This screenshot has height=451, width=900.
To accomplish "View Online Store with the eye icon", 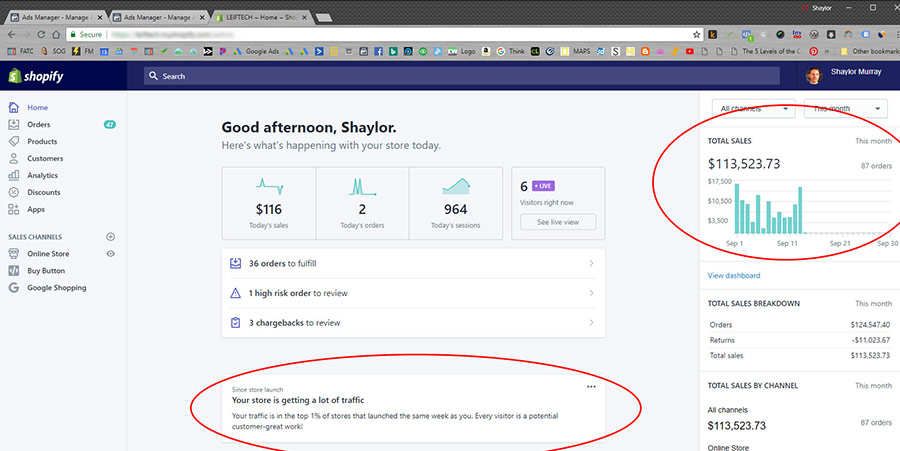I will coord(111,254).
